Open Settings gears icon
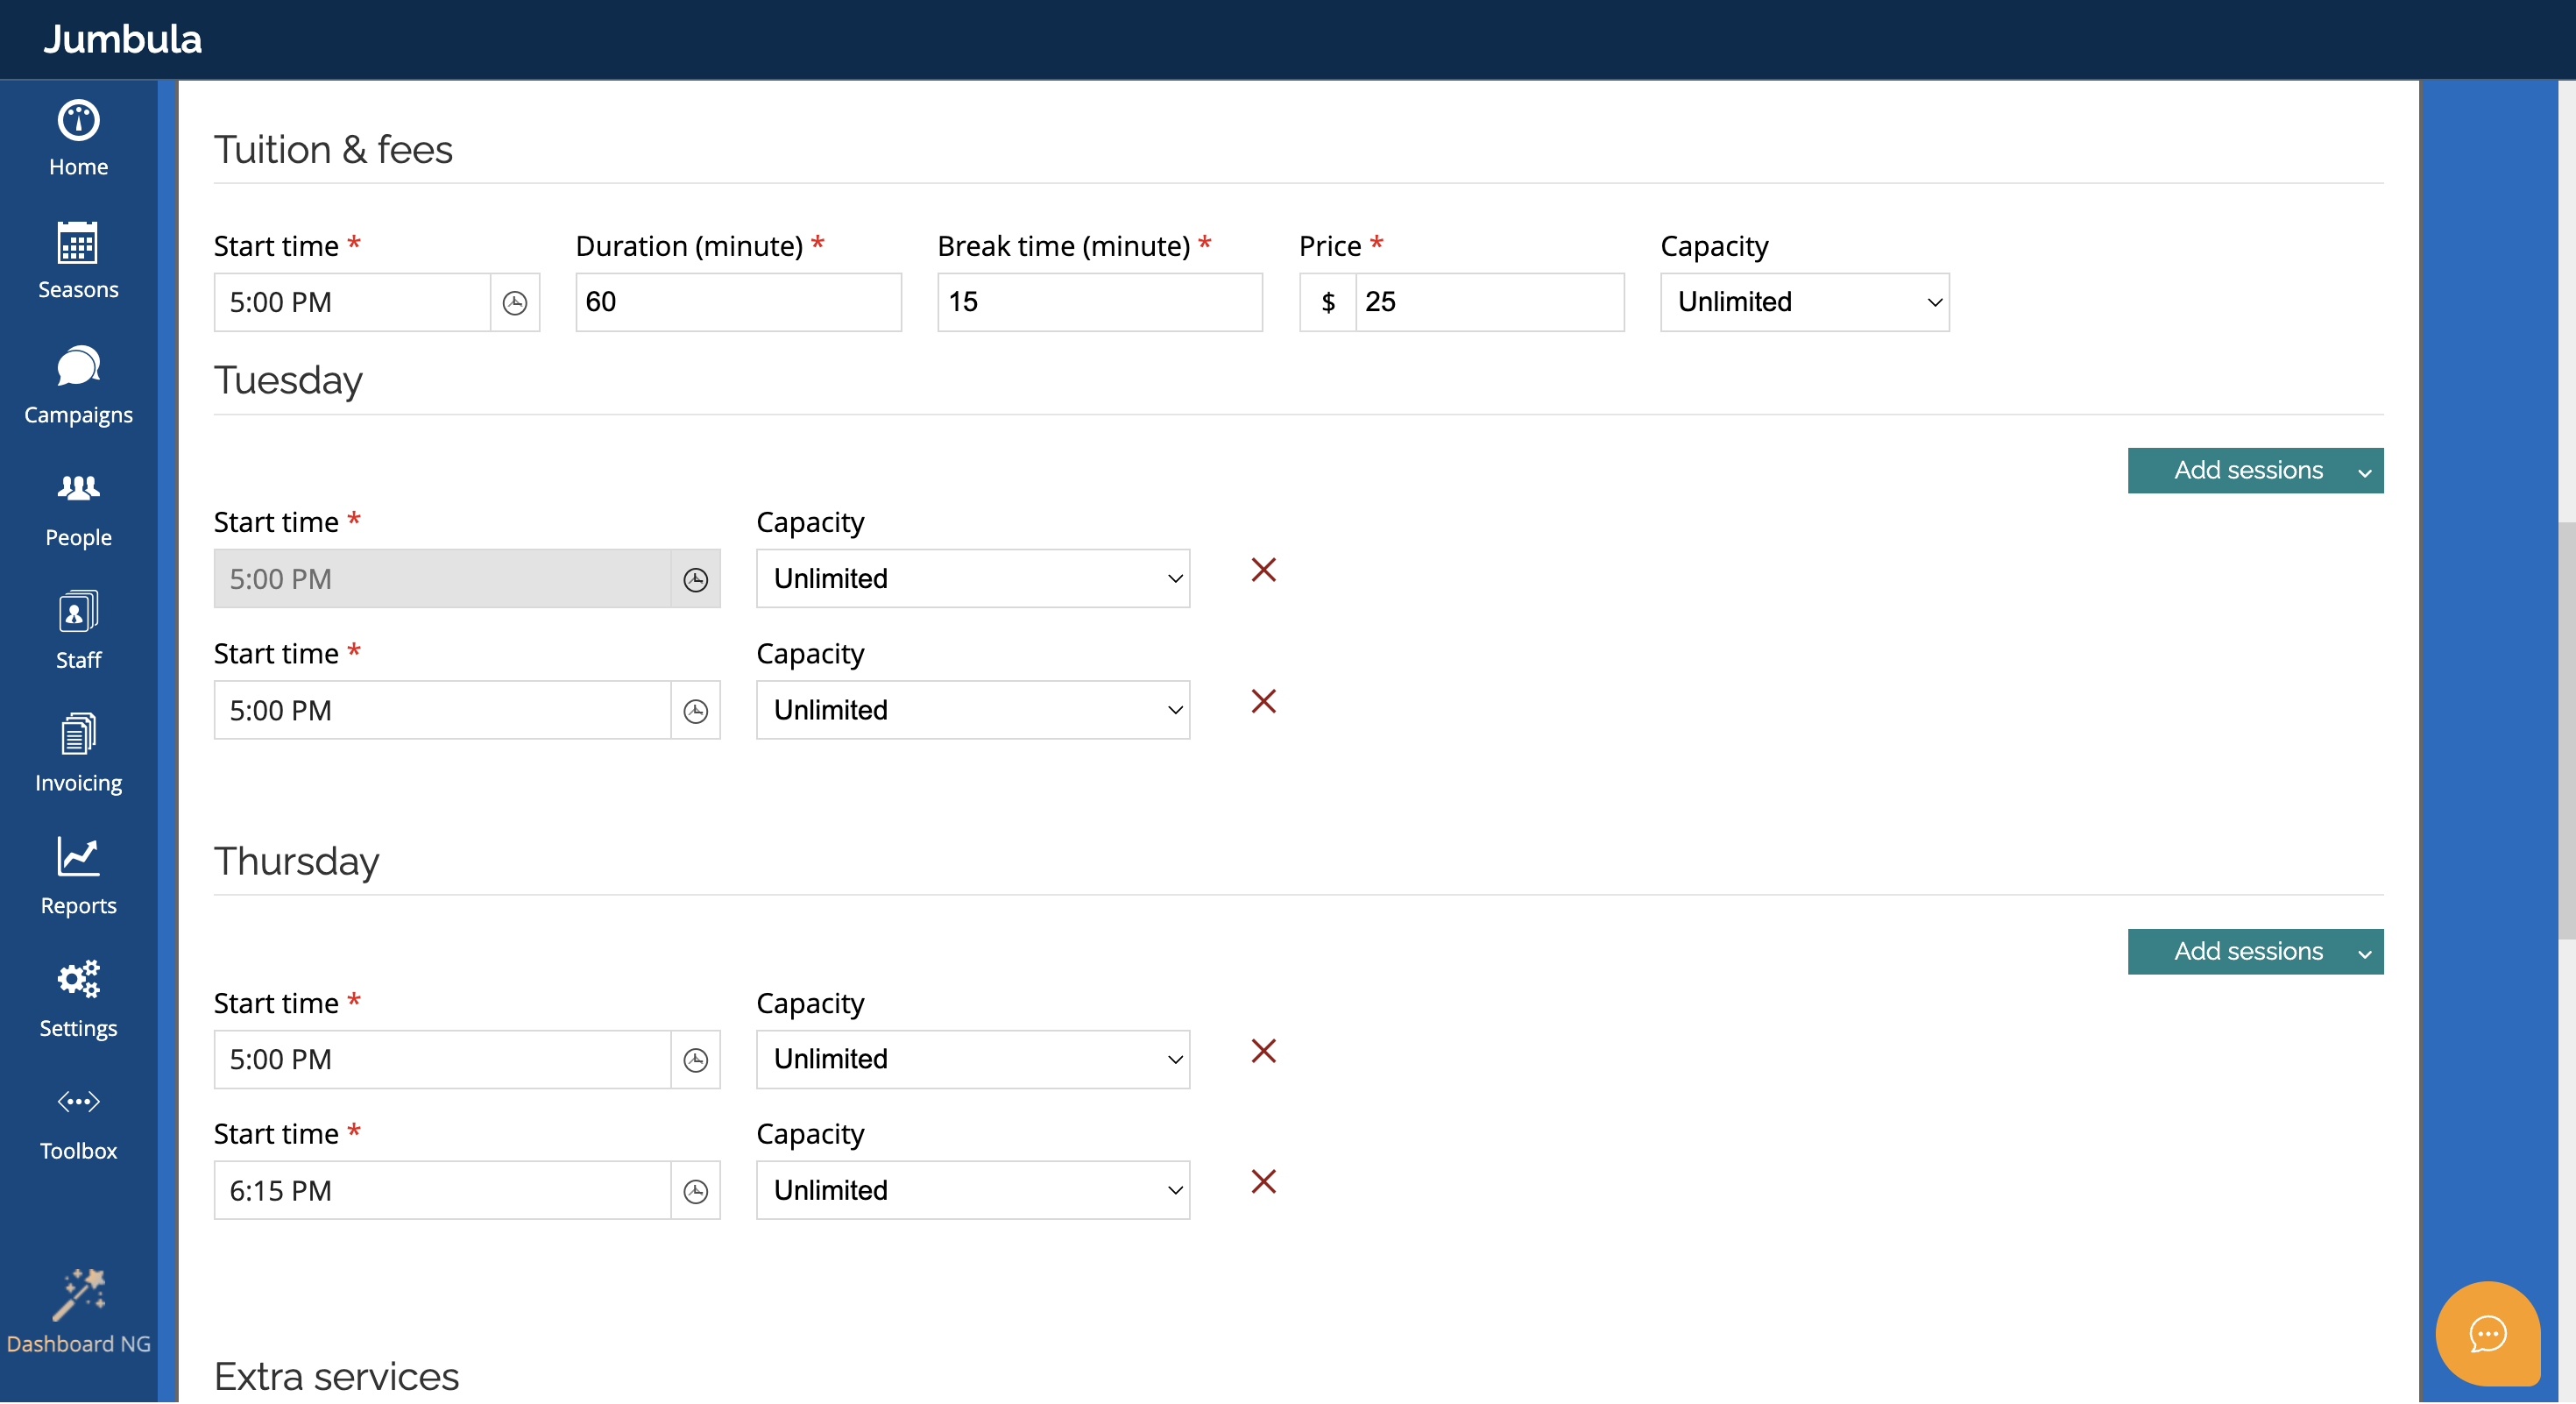Image resolution: width=2576 pixels, height=1404 pixels. coord(78,980)
